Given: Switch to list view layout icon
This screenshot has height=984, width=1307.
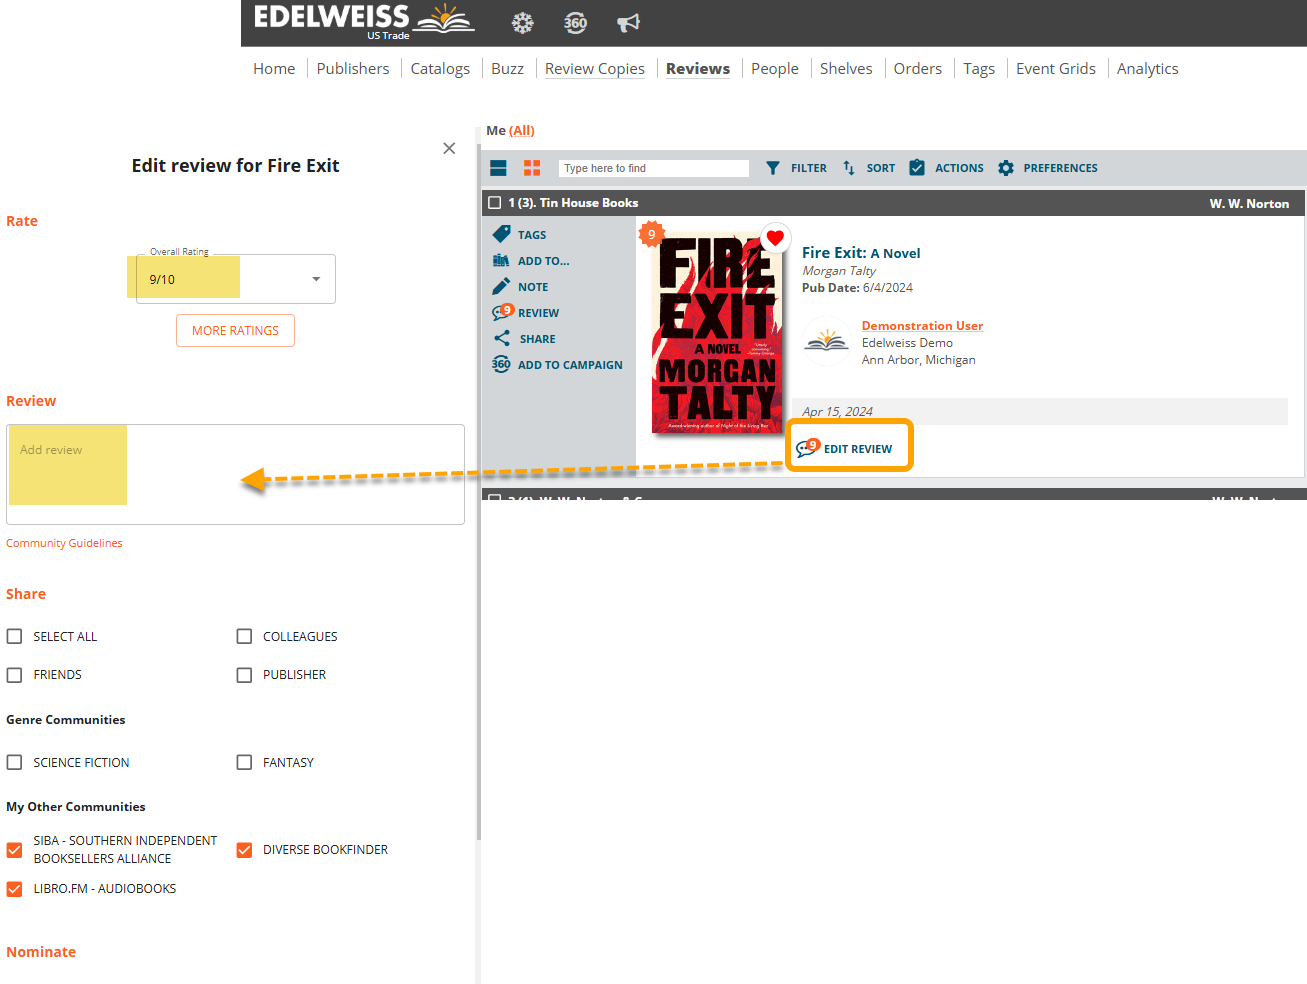Looking at the screenshot, I should 498,168.
